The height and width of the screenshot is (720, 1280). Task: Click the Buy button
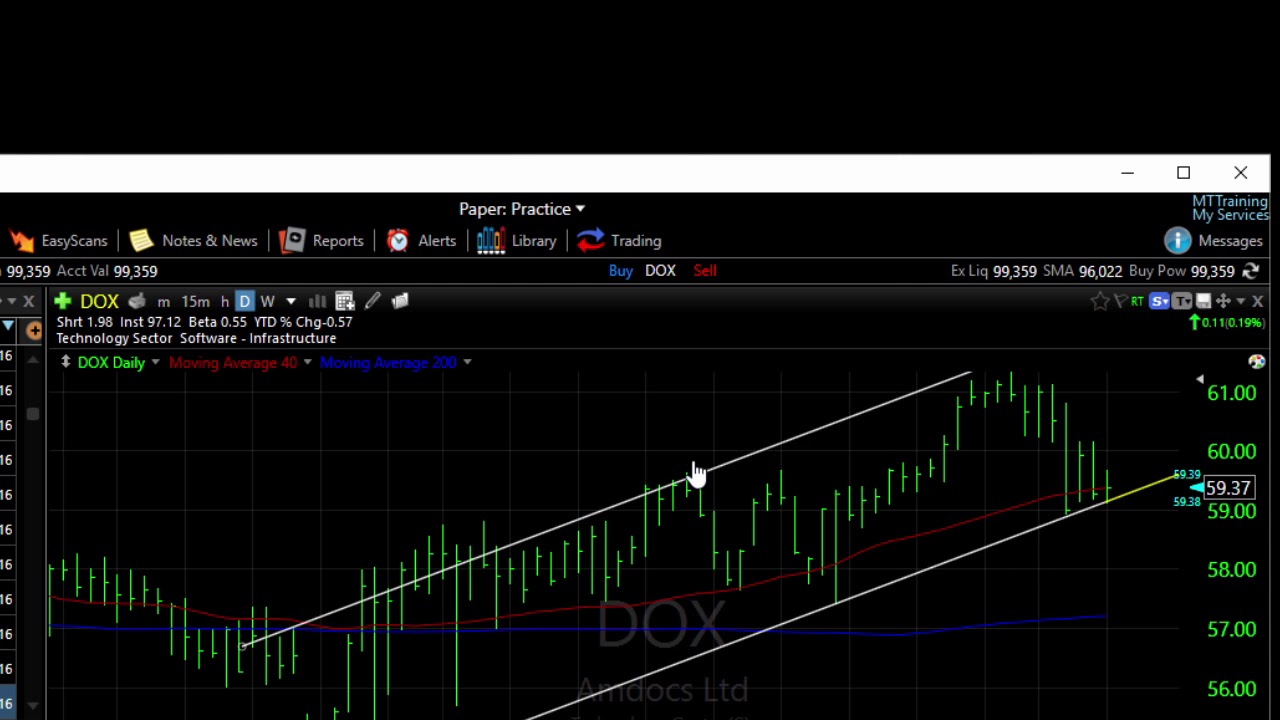point(620,271)
